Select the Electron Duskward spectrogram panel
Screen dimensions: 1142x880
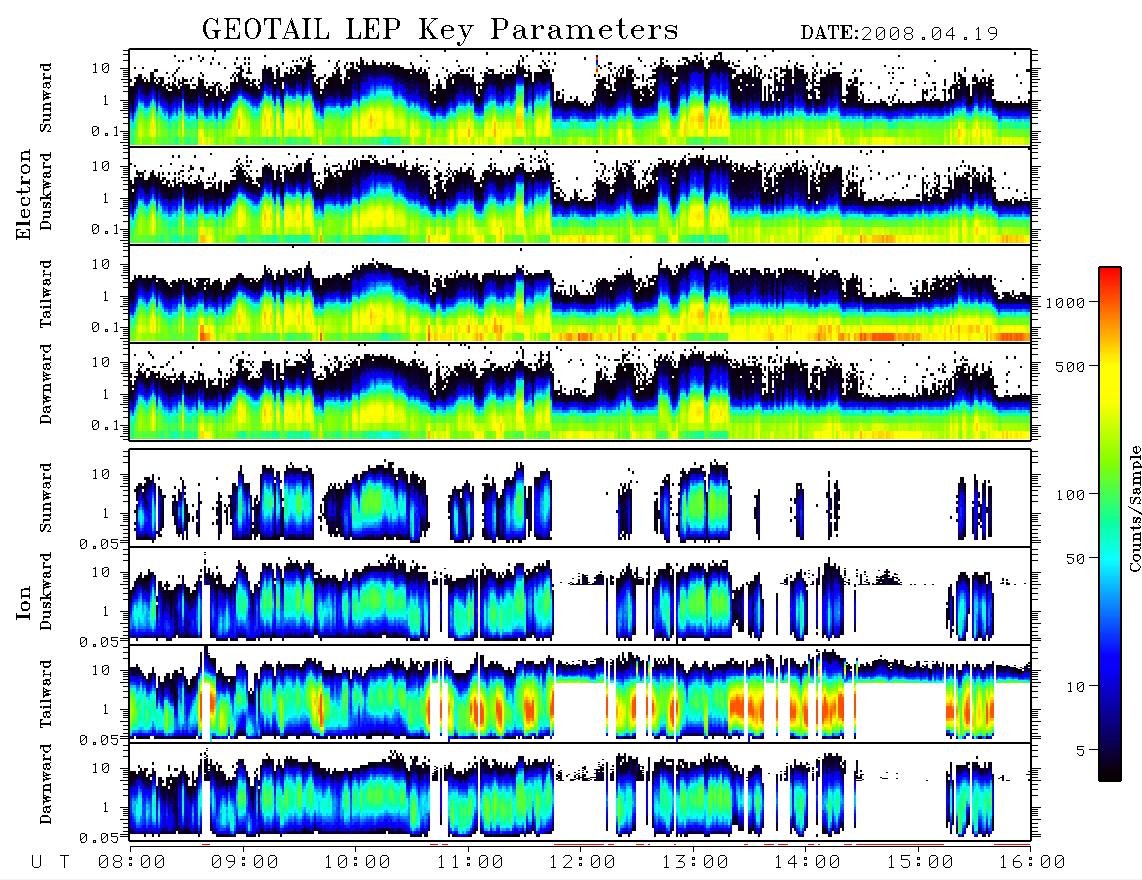[580, 195]
